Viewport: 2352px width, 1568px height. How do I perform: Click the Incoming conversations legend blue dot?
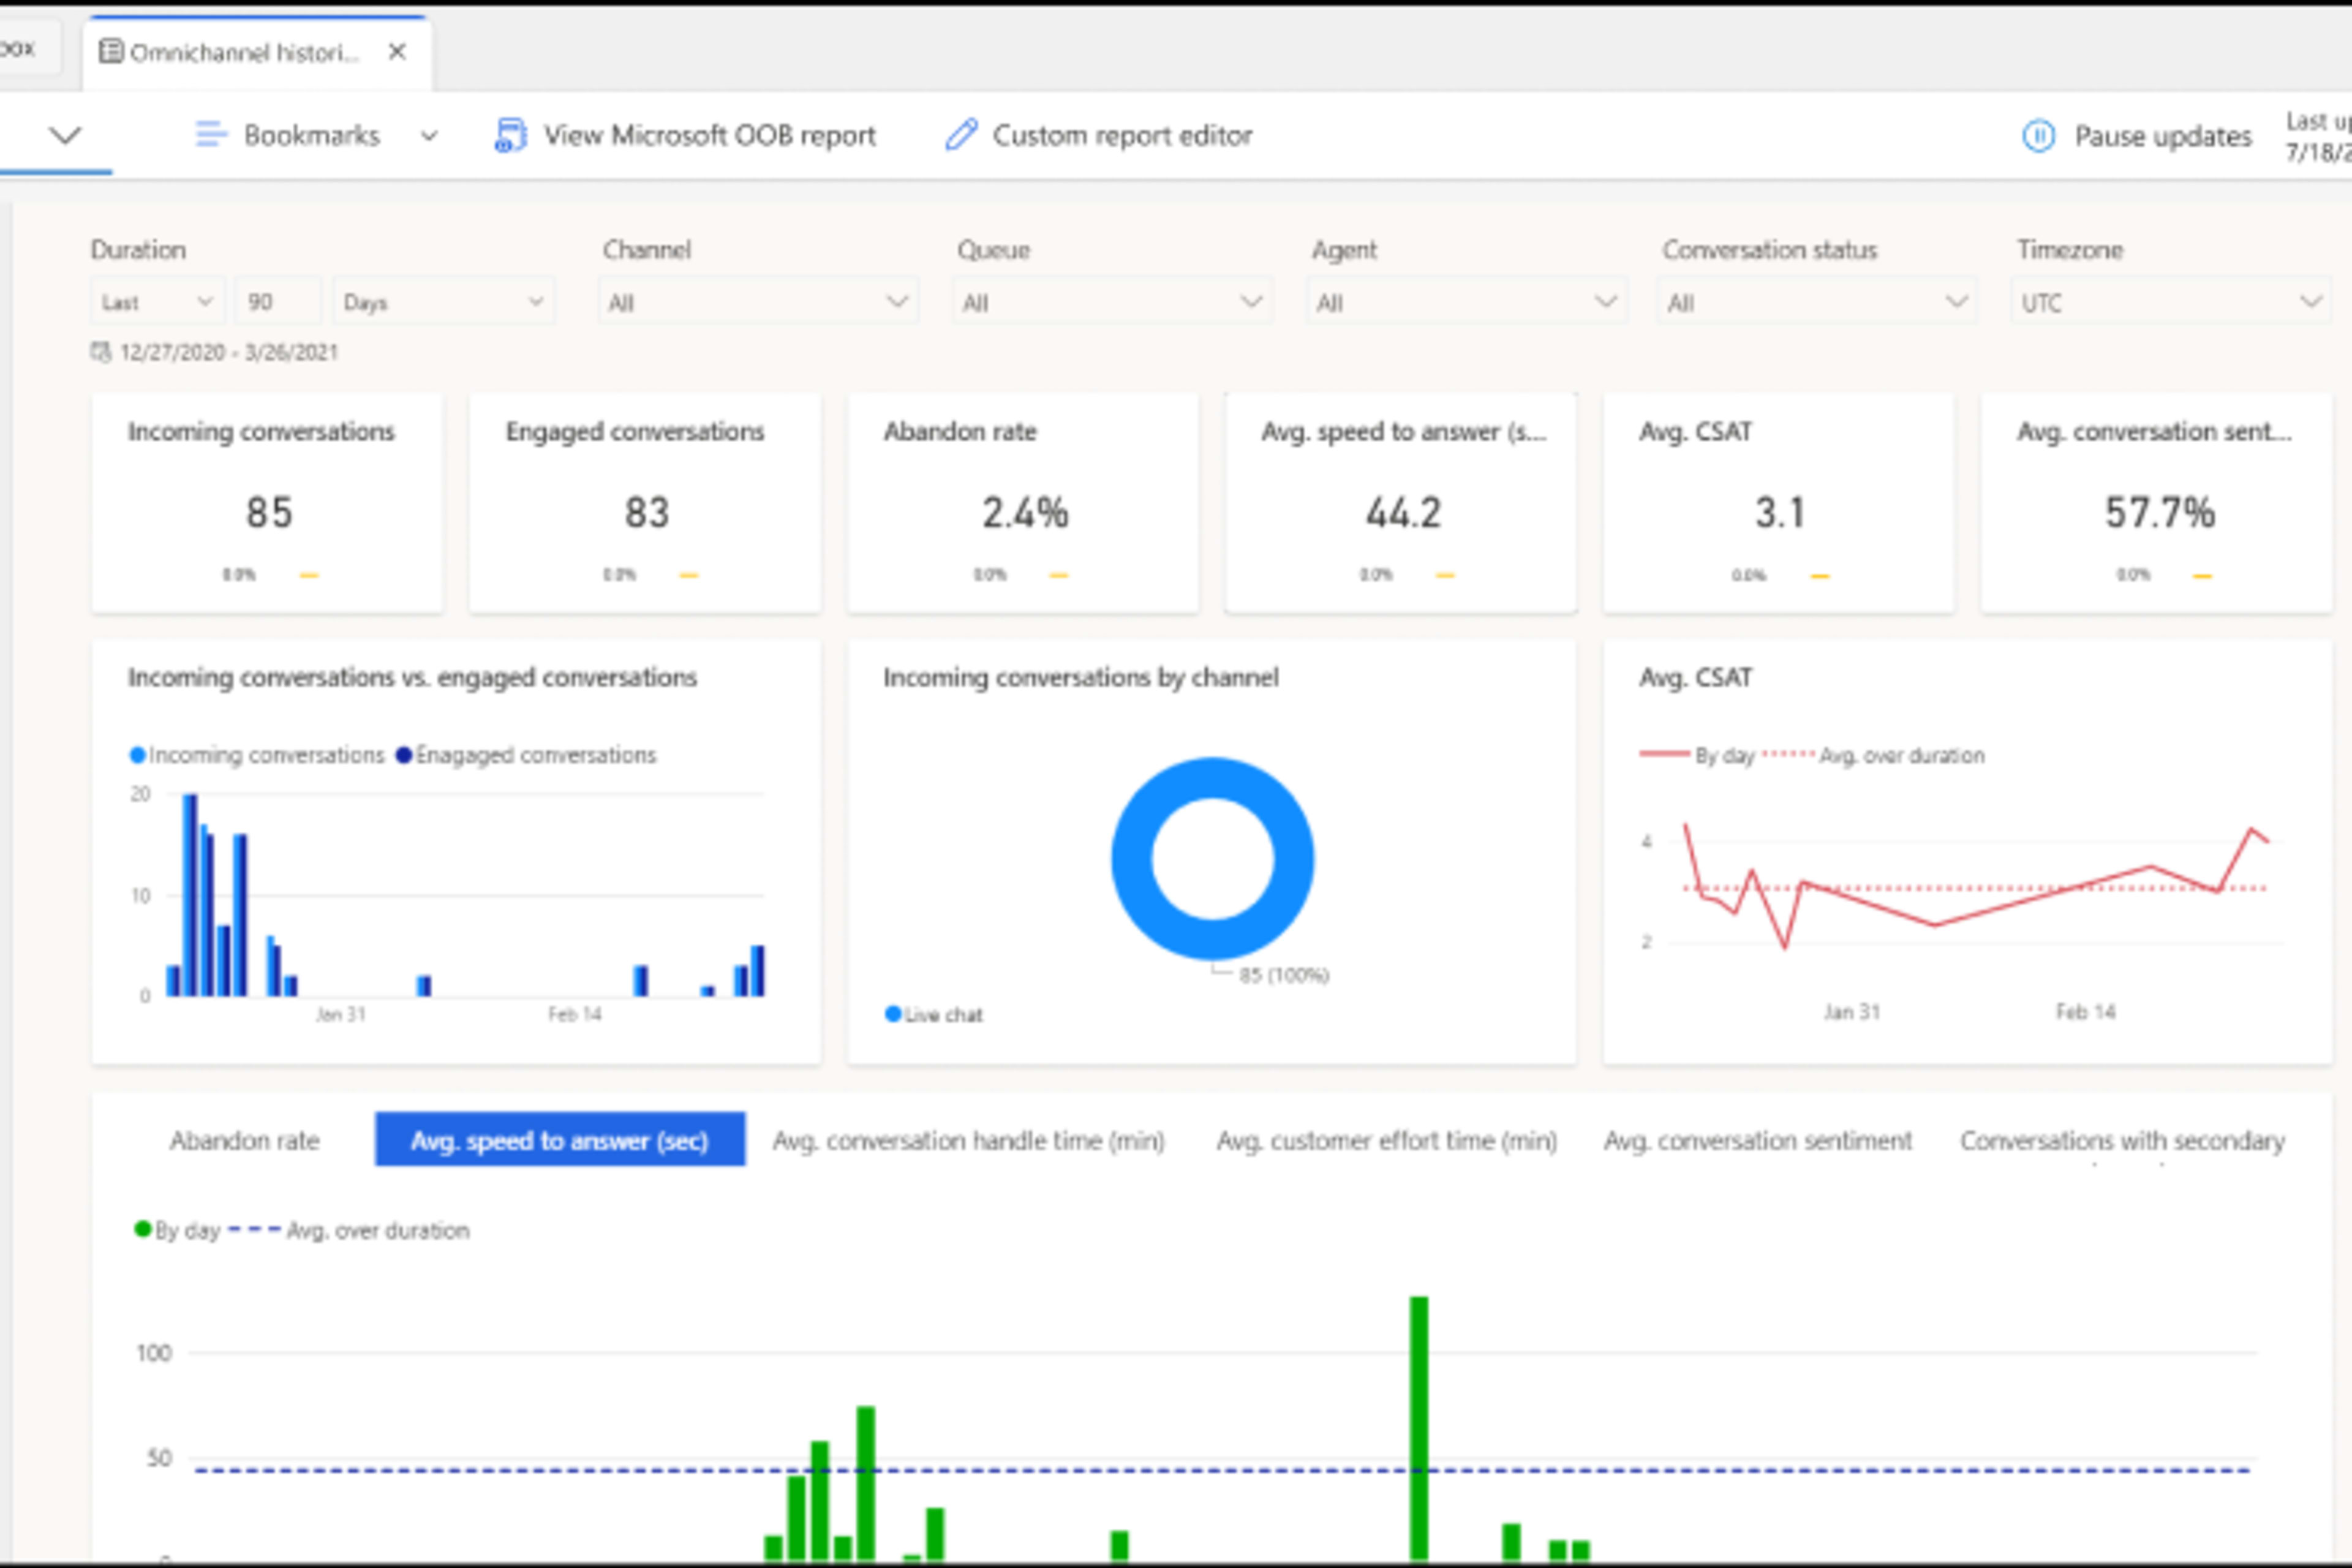pyautogui.click(x=138, y=755)
